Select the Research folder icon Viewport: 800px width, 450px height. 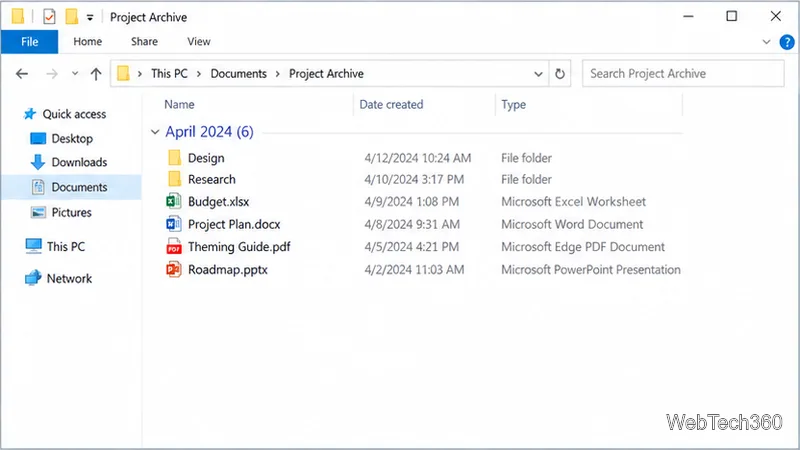coord(174,179)
